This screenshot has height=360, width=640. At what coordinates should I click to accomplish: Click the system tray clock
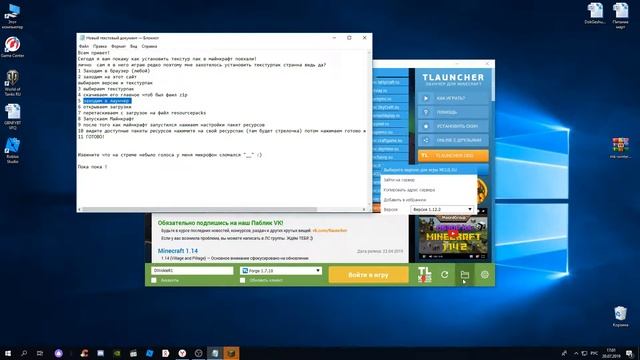coord(611,353)
